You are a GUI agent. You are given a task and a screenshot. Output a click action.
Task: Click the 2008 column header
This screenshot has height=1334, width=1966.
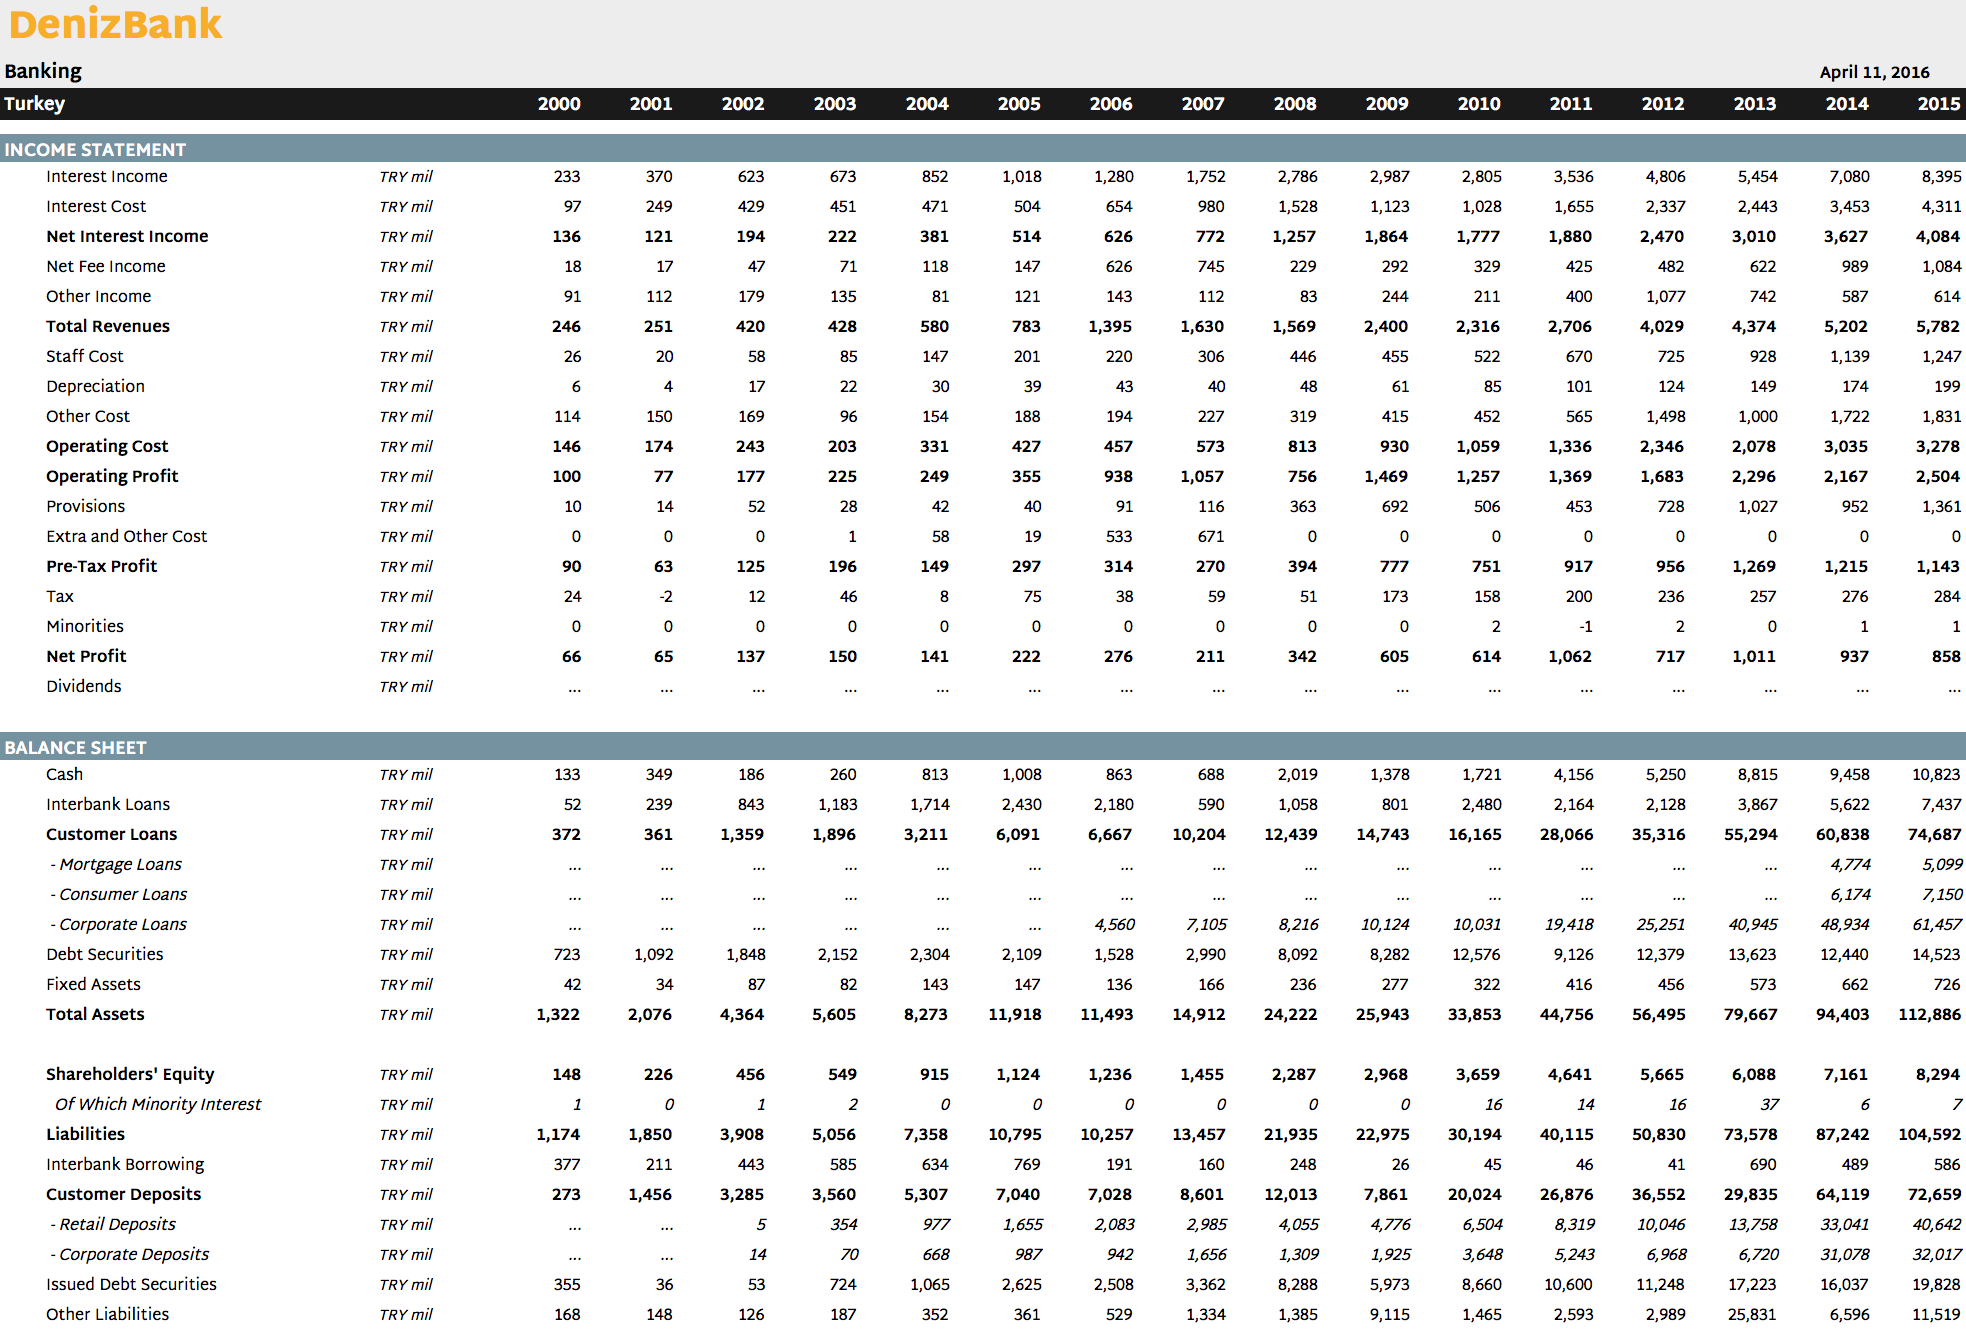tap(1295, 104)
